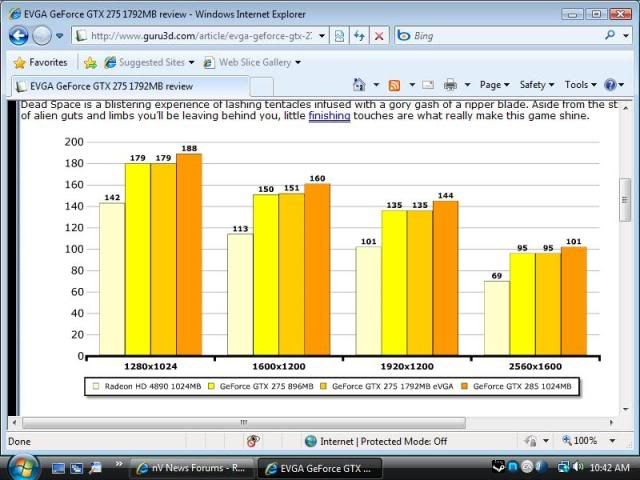This screenshot has width=640, height=480.
Task: Open the recent pages dropdown arrow
Action: [60, 36]
